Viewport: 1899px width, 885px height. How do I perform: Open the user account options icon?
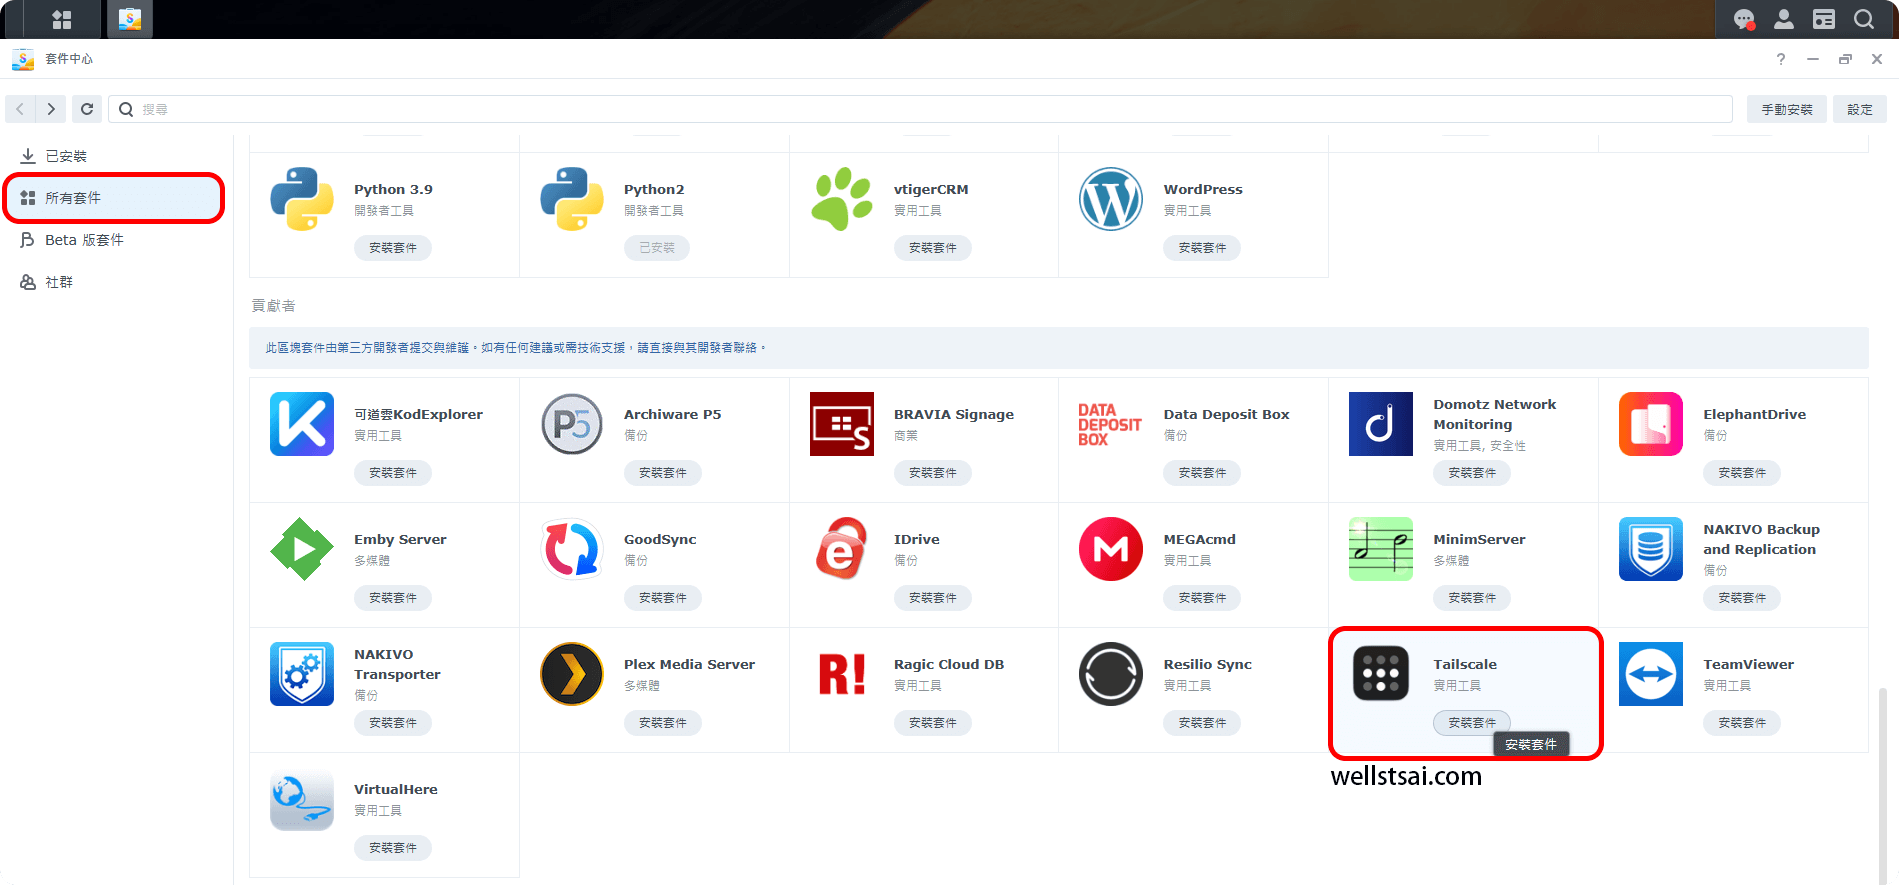tap(1784, 19)
